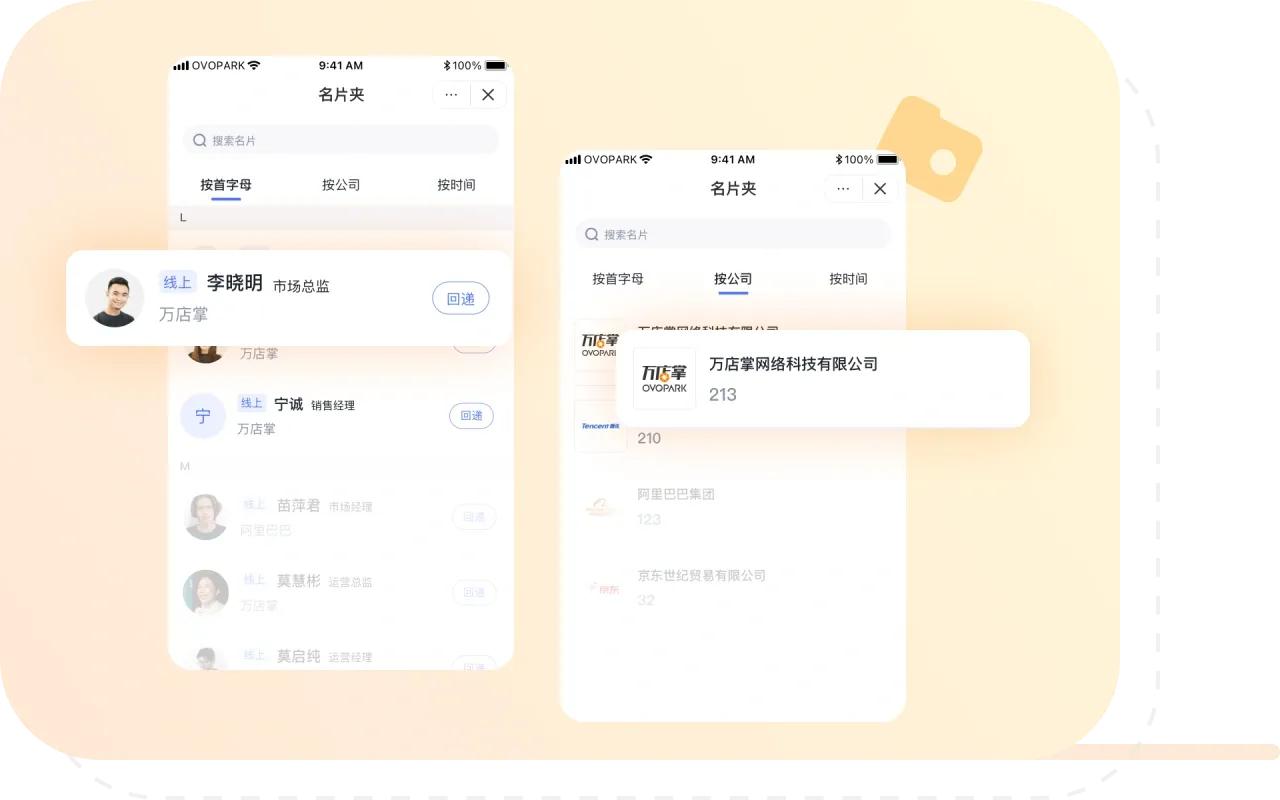Screen dimensions: 1280x800
Task: Click 李晓明's profile photo avatar
Action: [x=115, y=298]
